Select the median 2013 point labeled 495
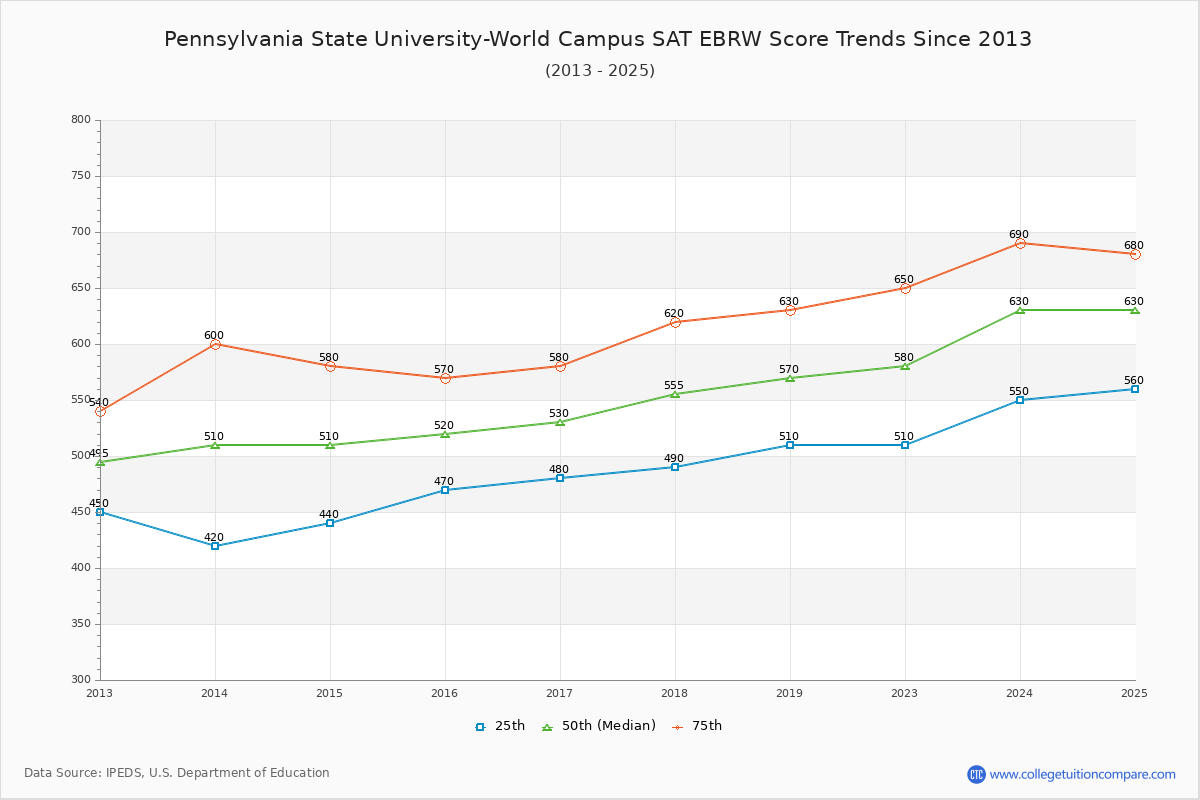 coord(100,462)
